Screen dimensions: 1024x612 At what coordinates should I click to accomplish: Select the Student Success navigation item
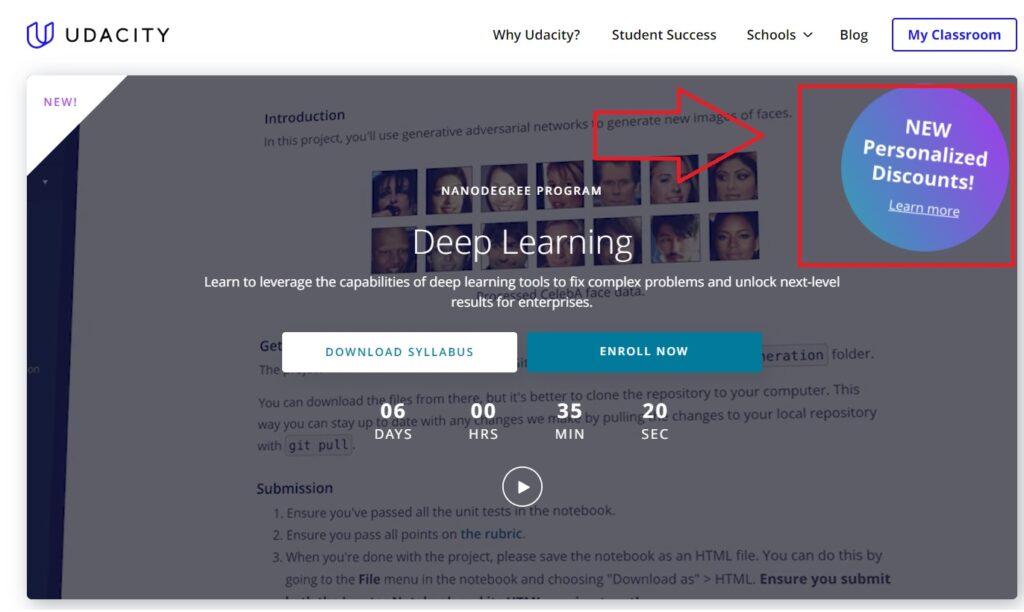coord(663,34)
